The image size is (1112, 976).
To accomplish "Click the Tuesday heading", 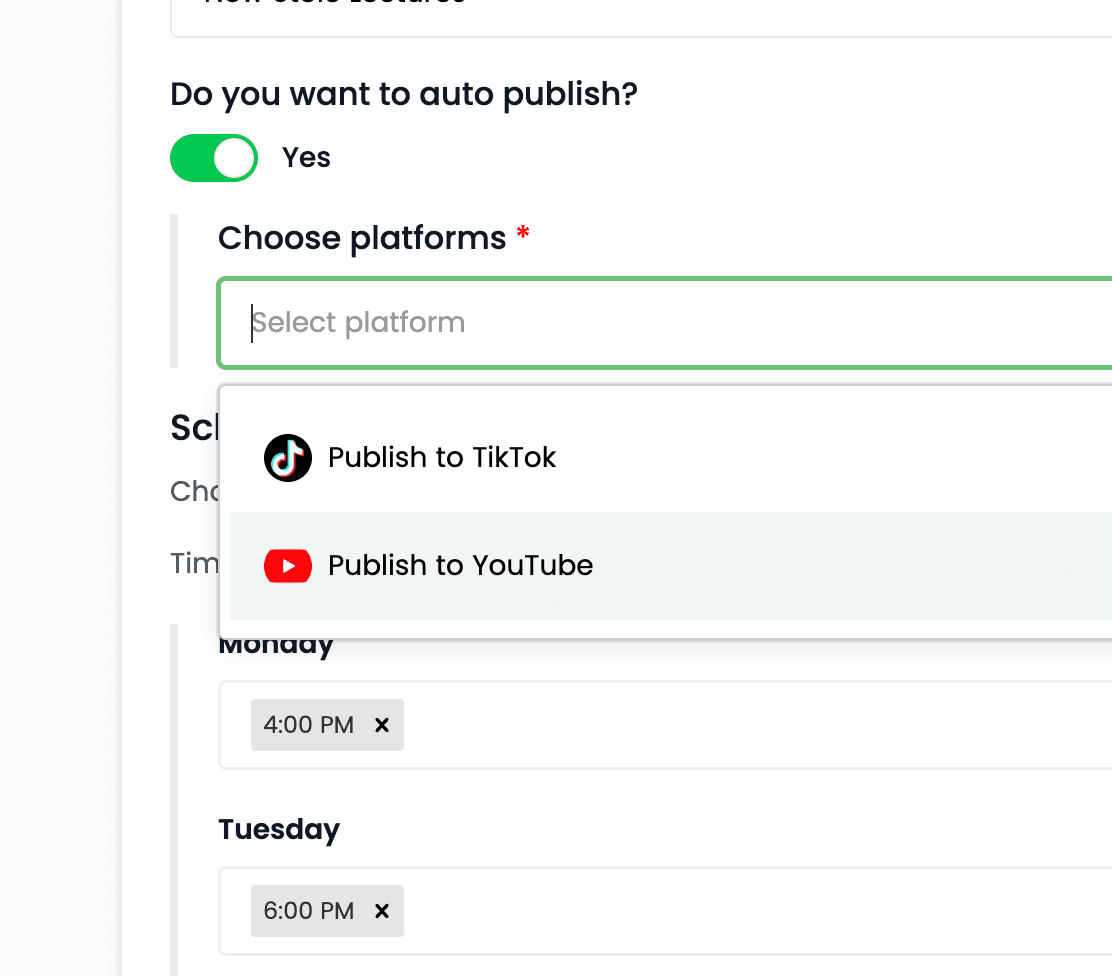I will [279, 829].
